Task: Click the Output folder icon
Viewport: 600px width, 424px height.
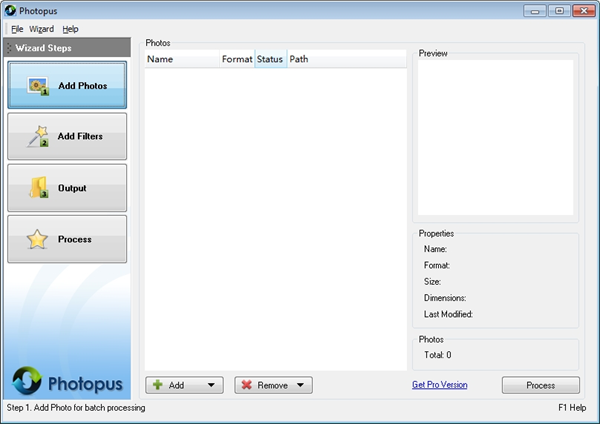Action: pyautogui.click(x=39, y=188)
